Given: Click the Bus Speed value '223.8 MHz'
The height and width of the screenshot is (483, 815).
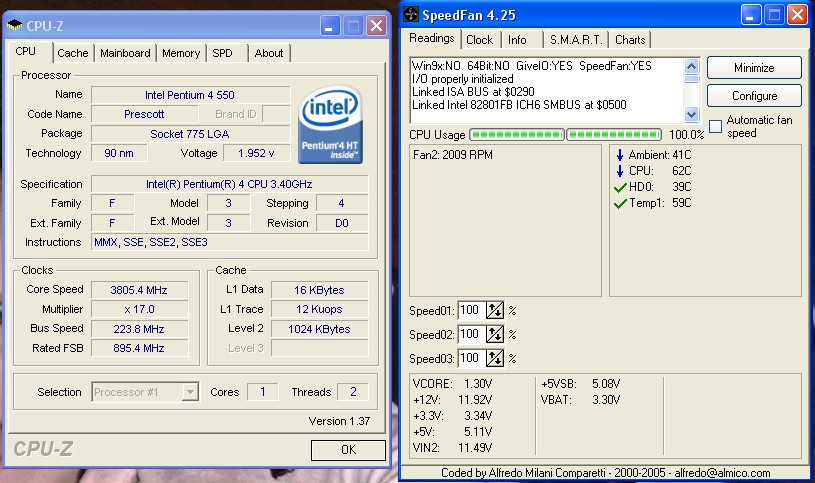Looking at the screenshot, I should [139, 329].
